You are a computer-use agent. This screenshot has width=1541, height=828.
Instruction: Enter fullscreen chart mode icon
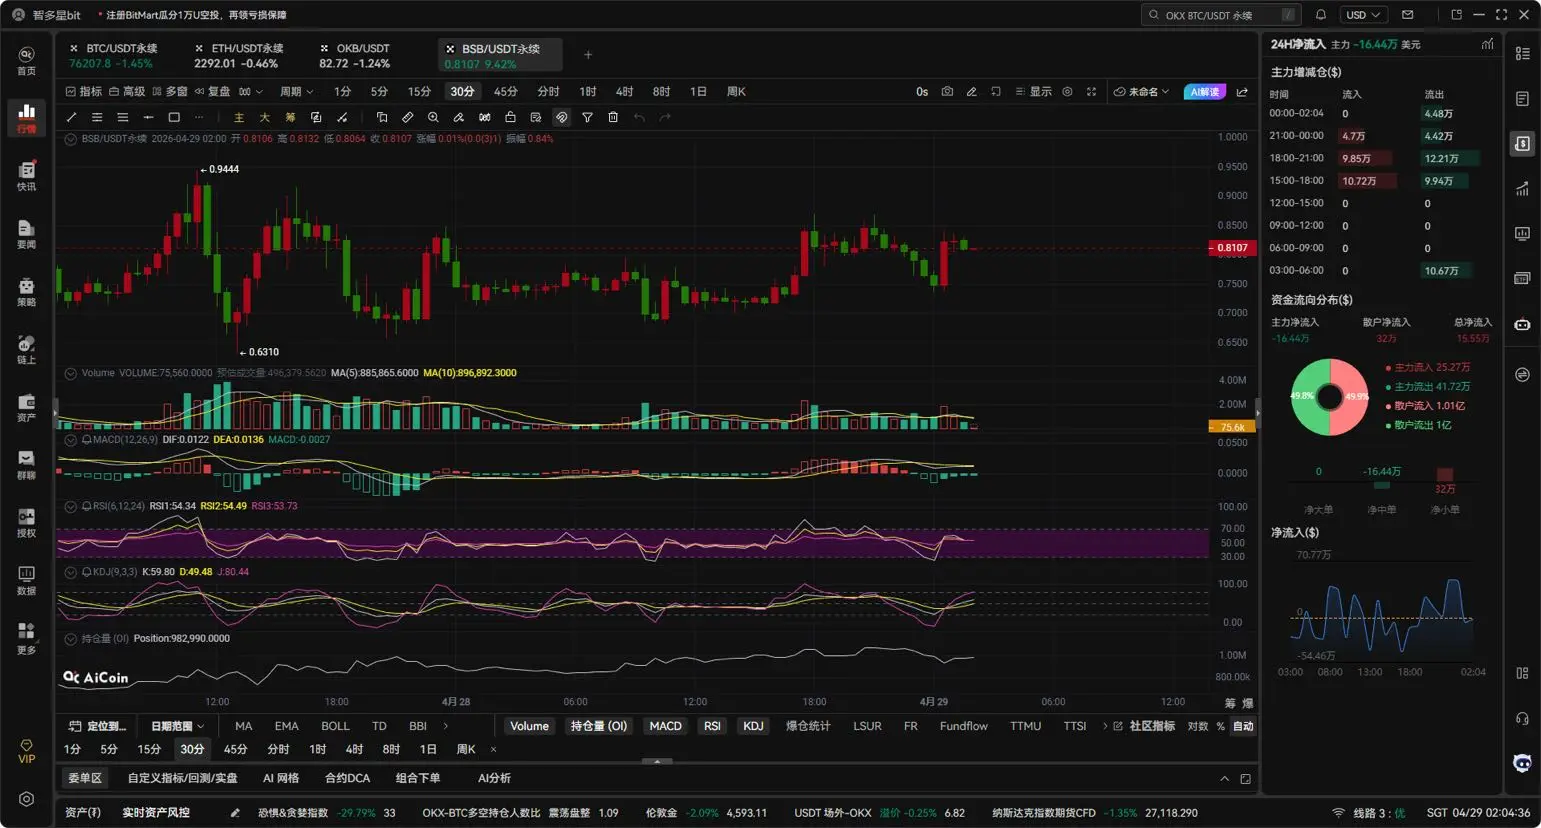pos(1091,92)
